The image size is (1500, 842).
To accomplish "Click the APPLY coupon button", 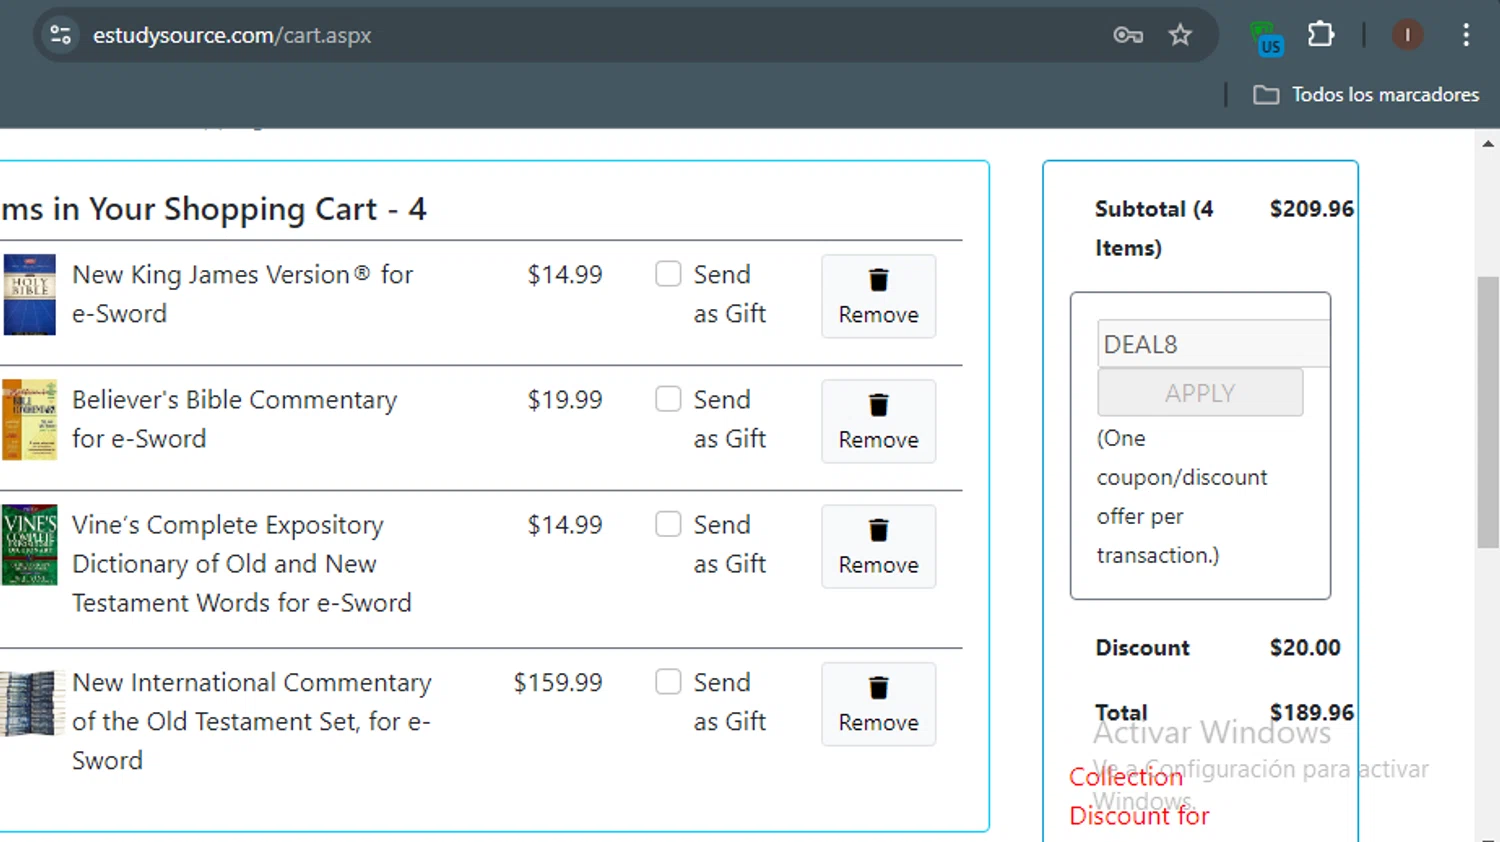I will [x=1200, y=393].
